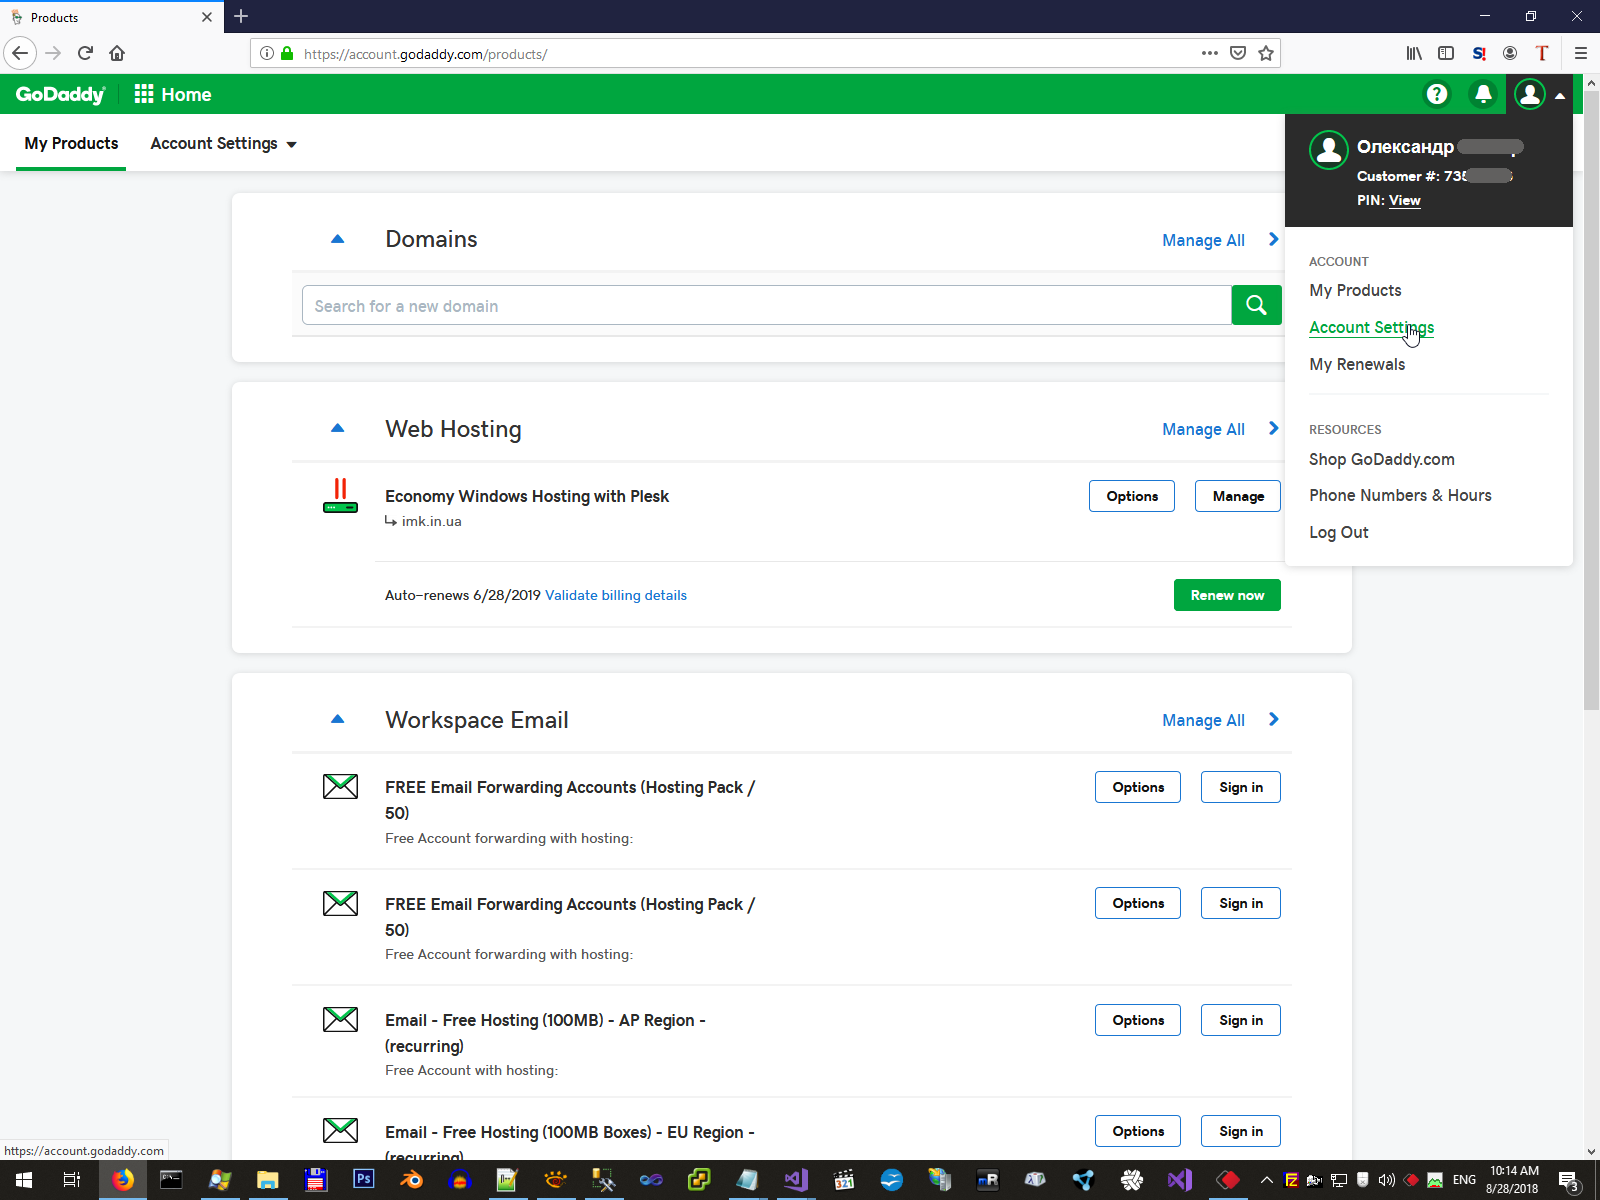Open a new browser tab

click(241, 16)
